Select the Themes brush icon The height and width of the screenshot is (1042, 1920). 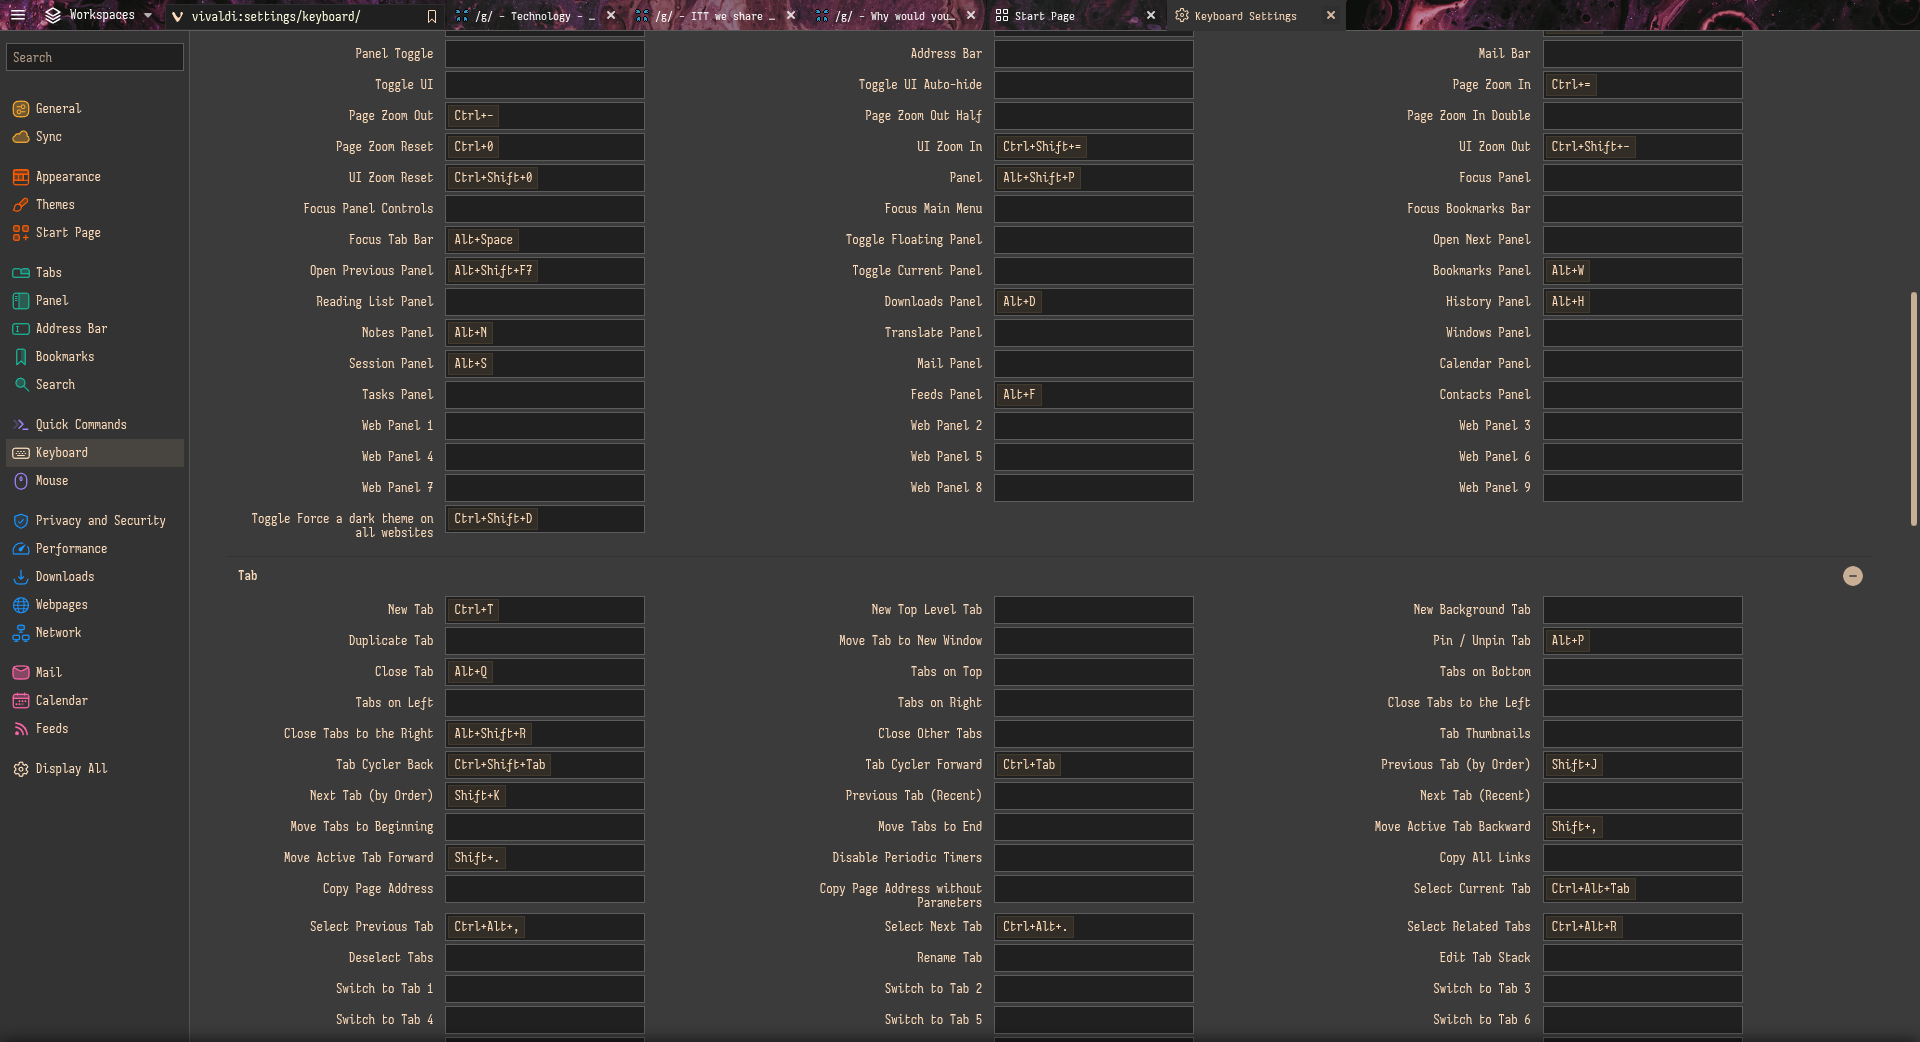[21, 205]
